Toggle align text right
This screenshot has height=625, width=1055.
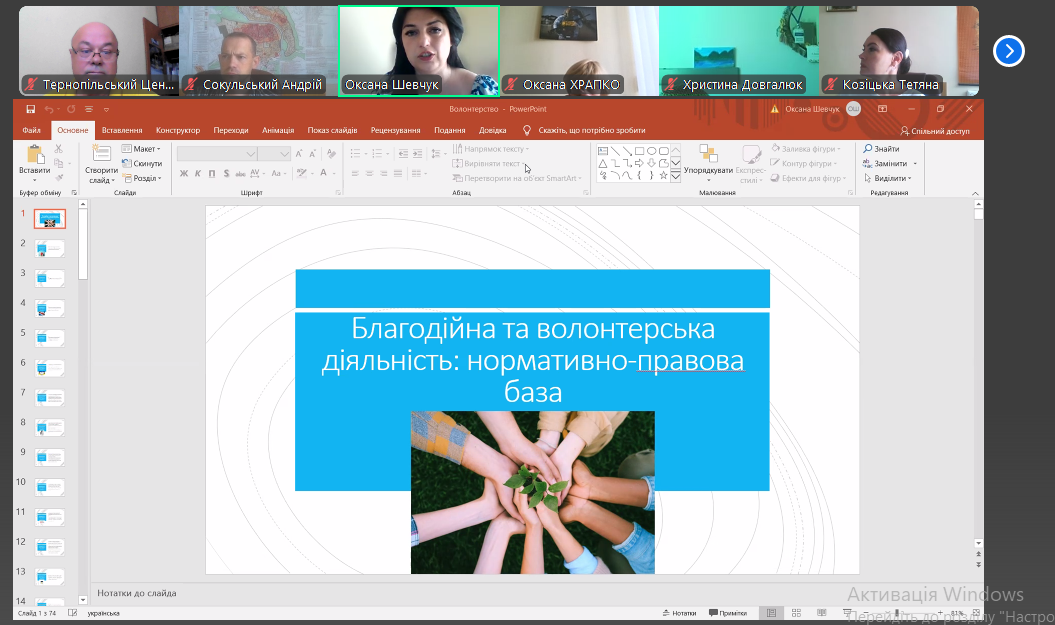[x=384, y=174]
